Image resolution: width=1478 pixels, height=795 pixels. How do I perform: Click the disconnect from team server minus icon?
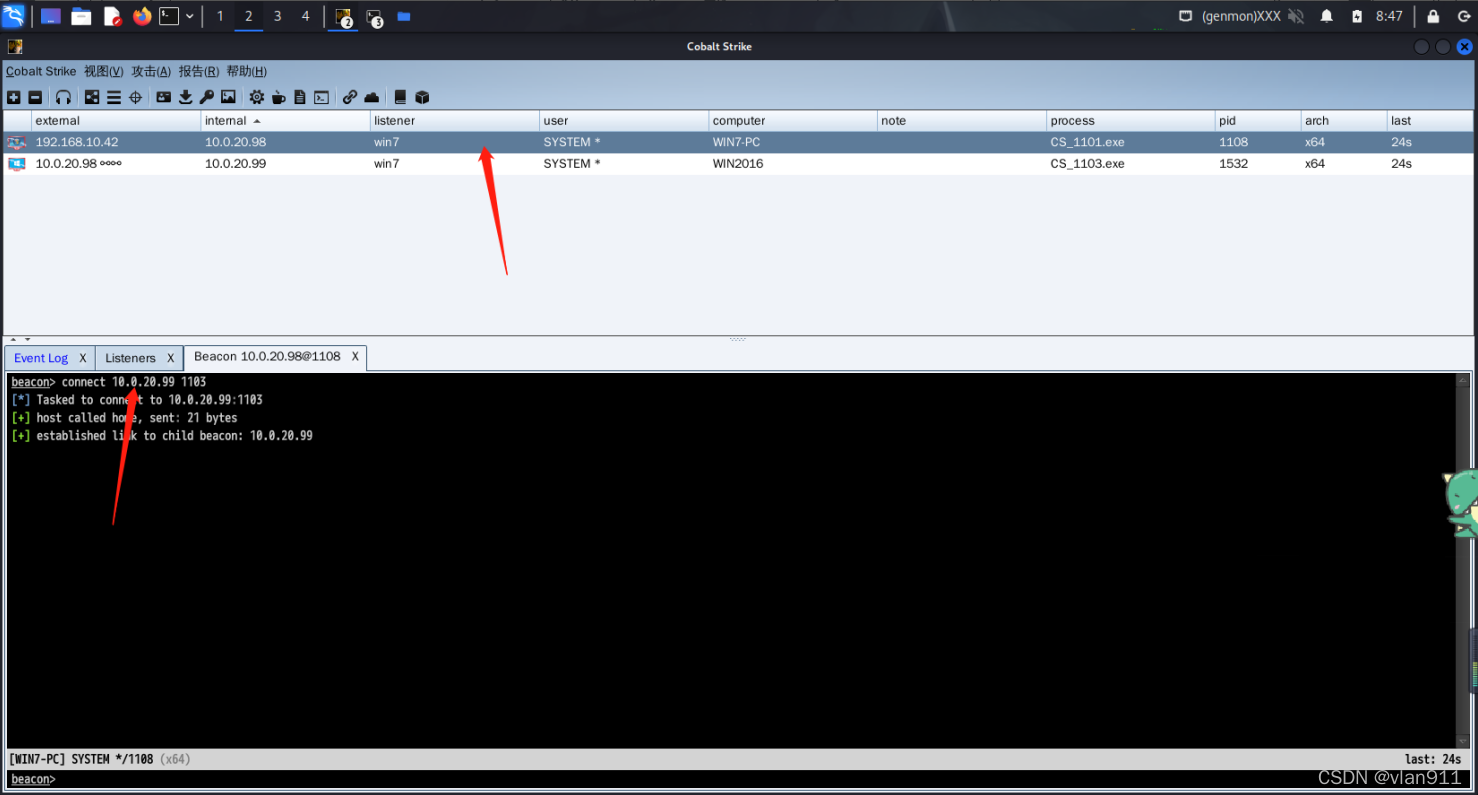click(x=35, y=97)
